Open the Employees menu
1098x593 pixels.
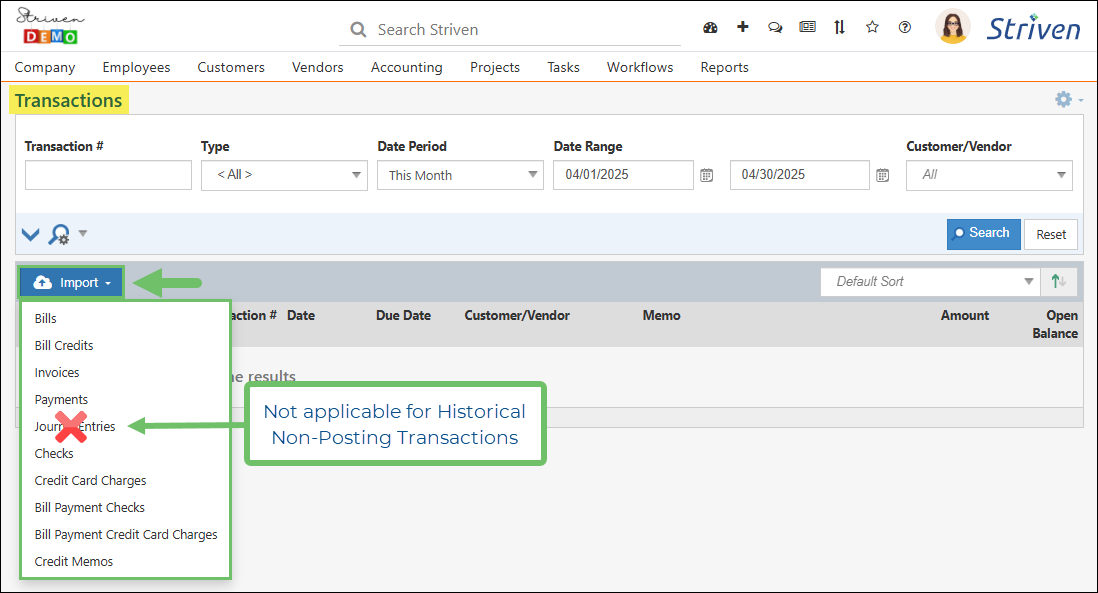coord(137,67)
